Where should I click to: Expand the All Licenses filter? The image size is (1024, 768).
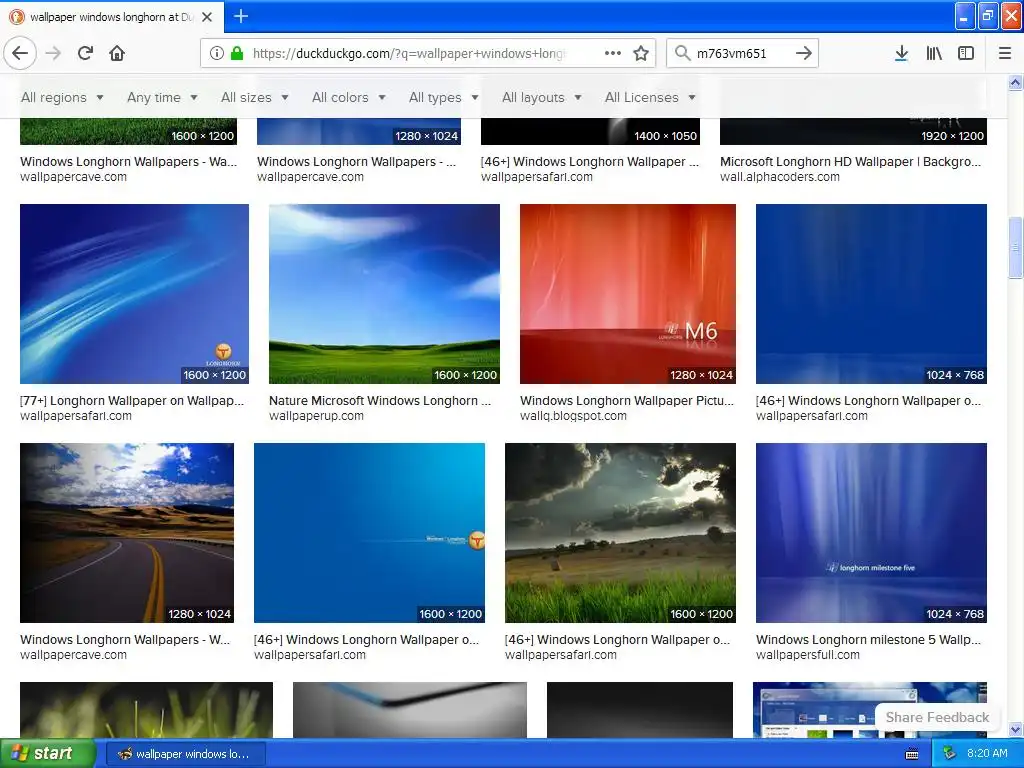pyautogui.click(x=650, y=97)
